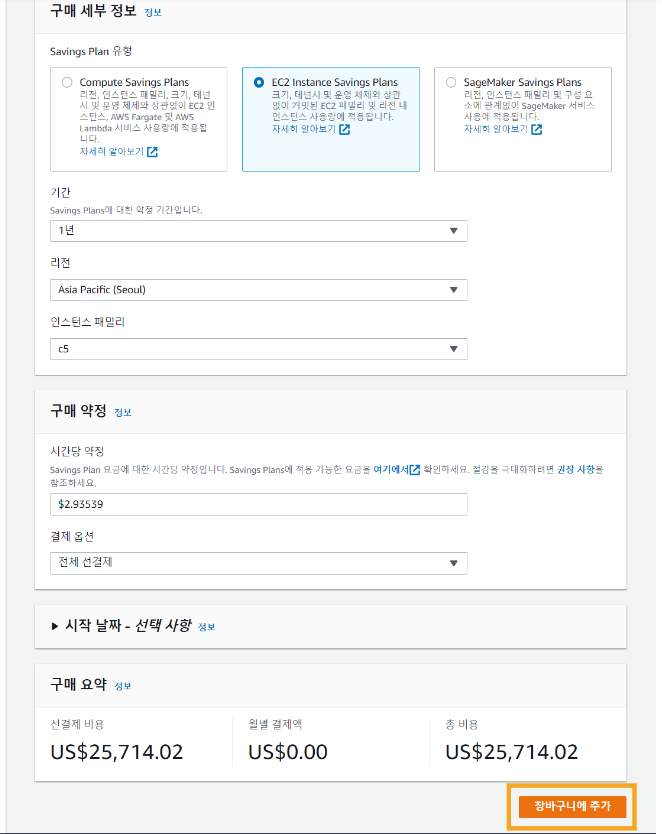Click the Savings Plan 유형 label

click(x=91, y=52)
